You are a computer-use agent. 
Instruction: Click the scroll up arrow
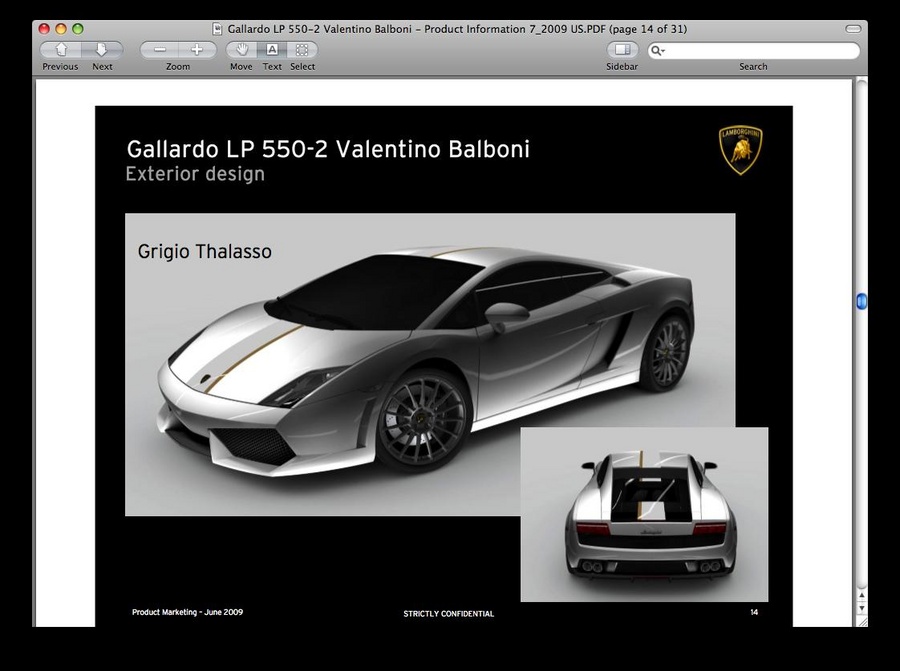(861, 594)
